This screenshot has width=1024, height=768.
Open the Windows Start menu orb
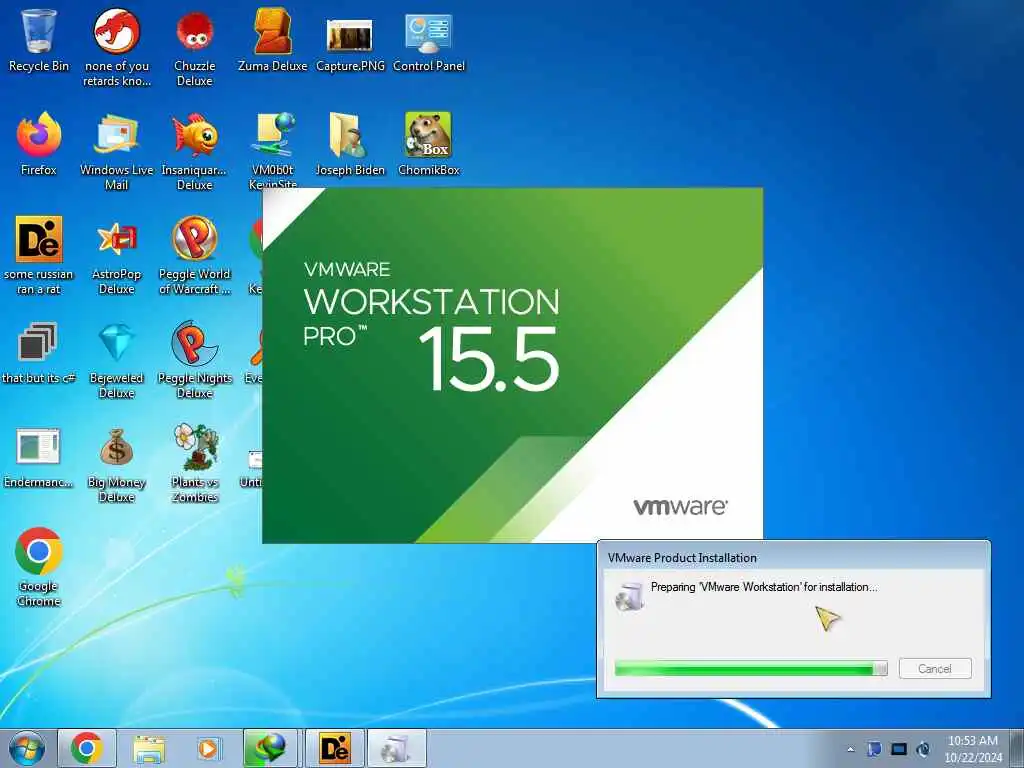click(27, 748)
